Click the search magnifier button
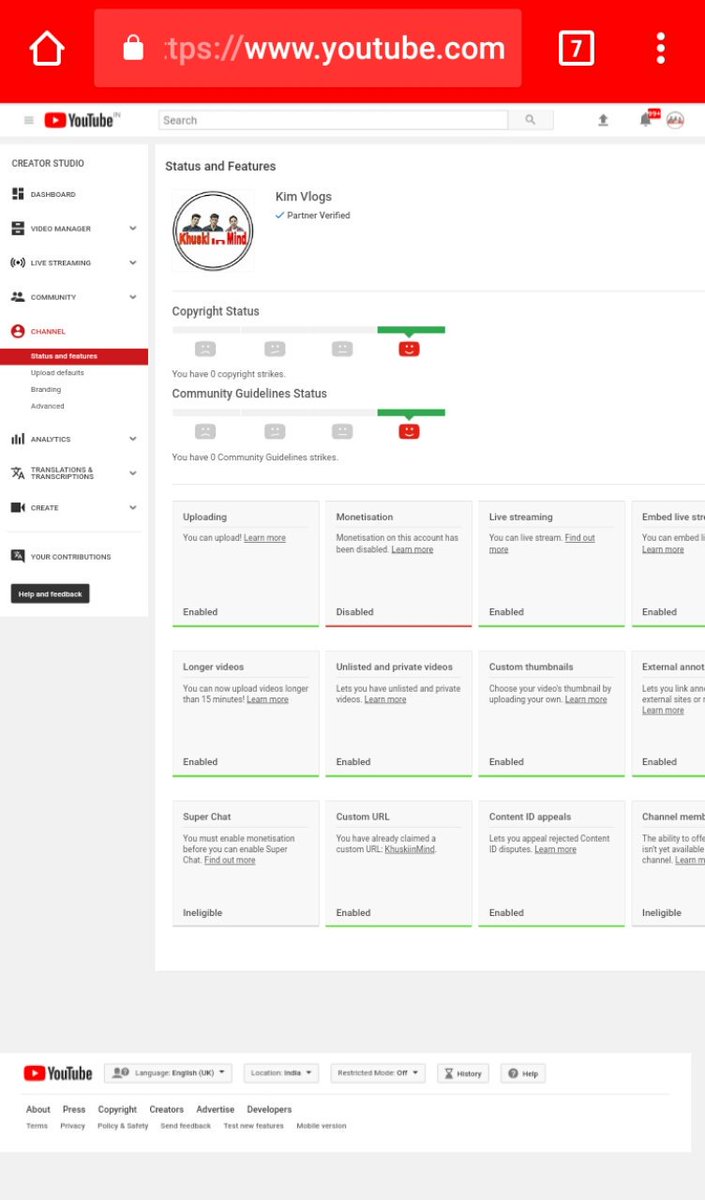Screen dimensions: 705x1200 [x=530, y=120]
